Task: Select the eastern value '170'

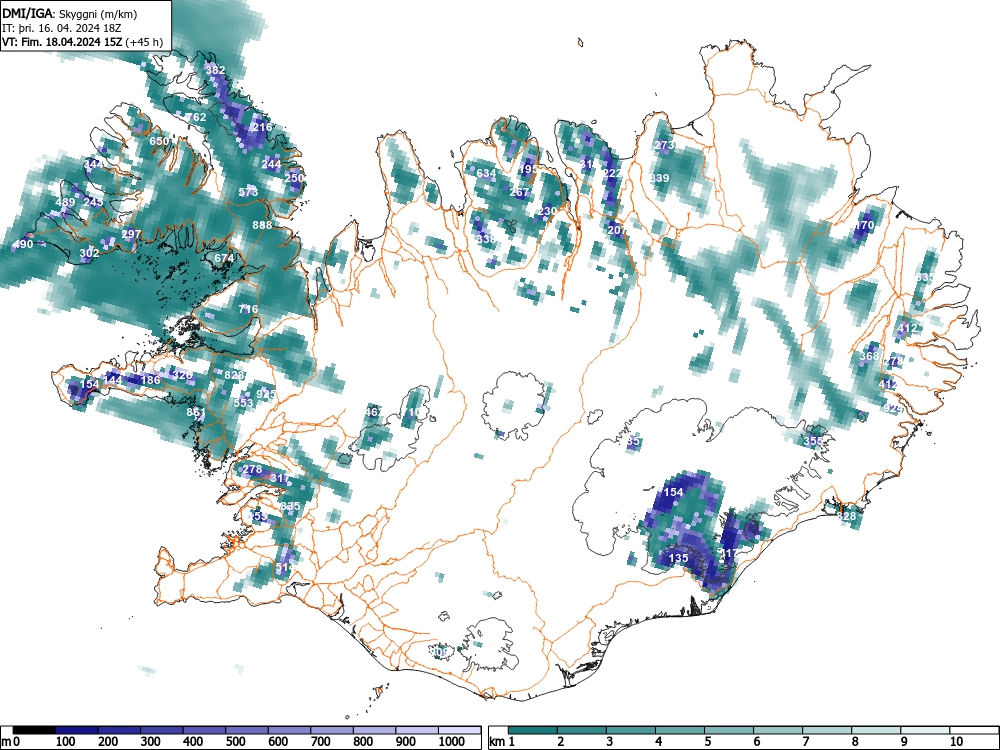Action: [864, 225]
